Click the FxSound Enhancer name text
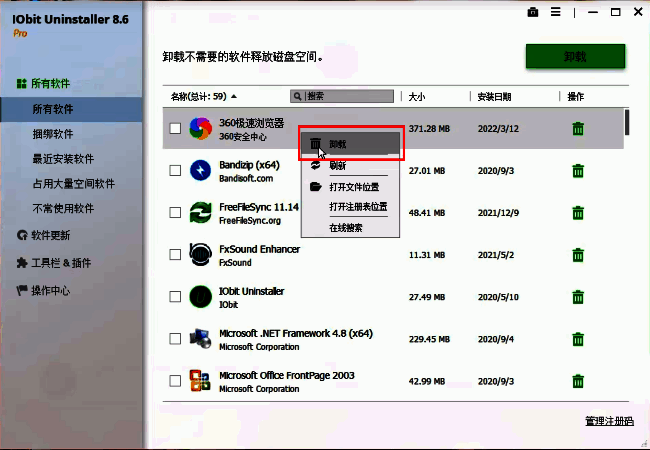The image size is (650, 450). pyautogui.click(x=260, y=249)
